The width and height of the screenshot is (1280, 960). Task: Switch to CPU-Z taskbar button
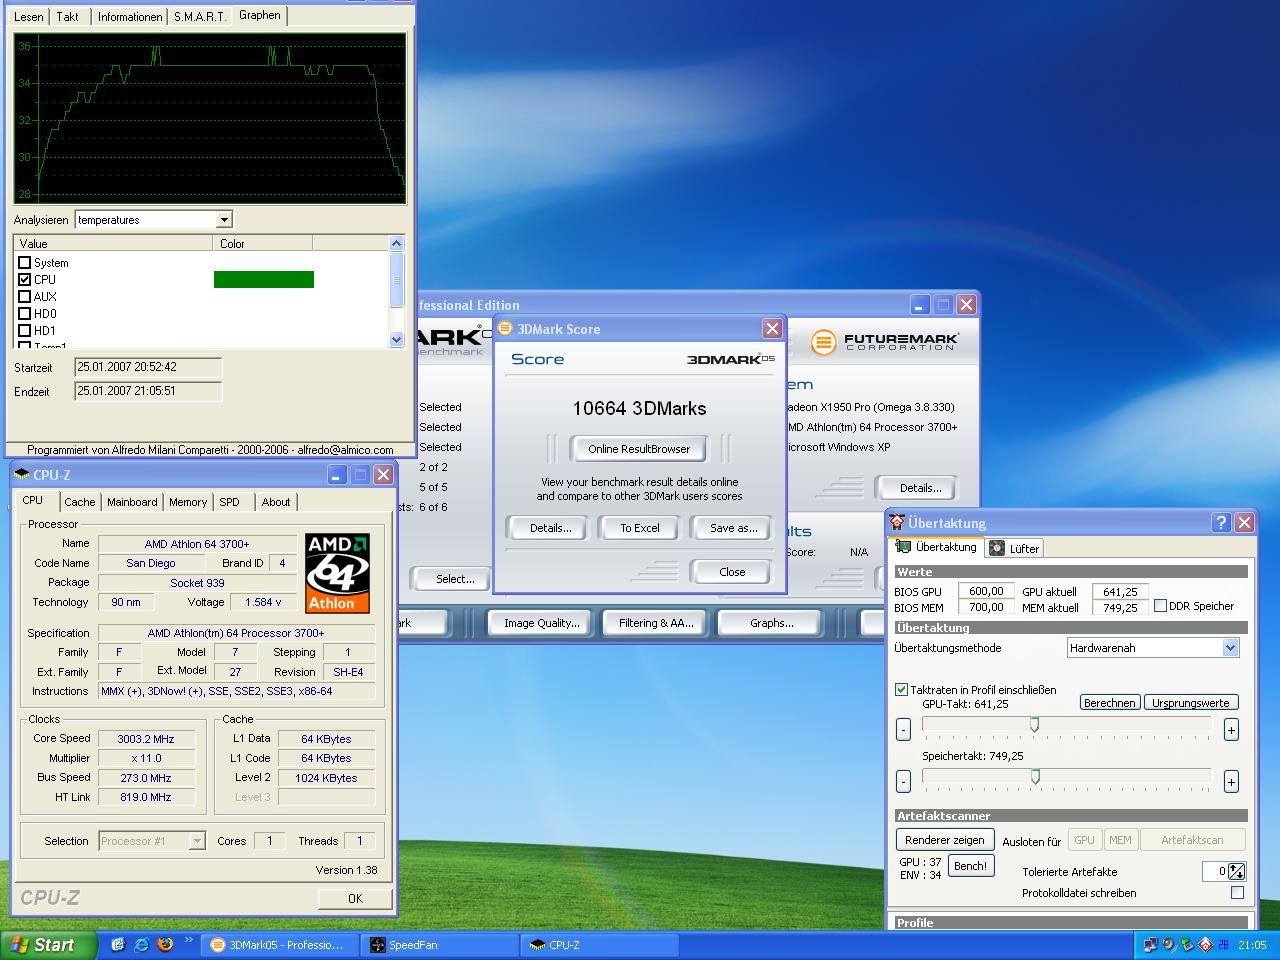coord(598,945)
